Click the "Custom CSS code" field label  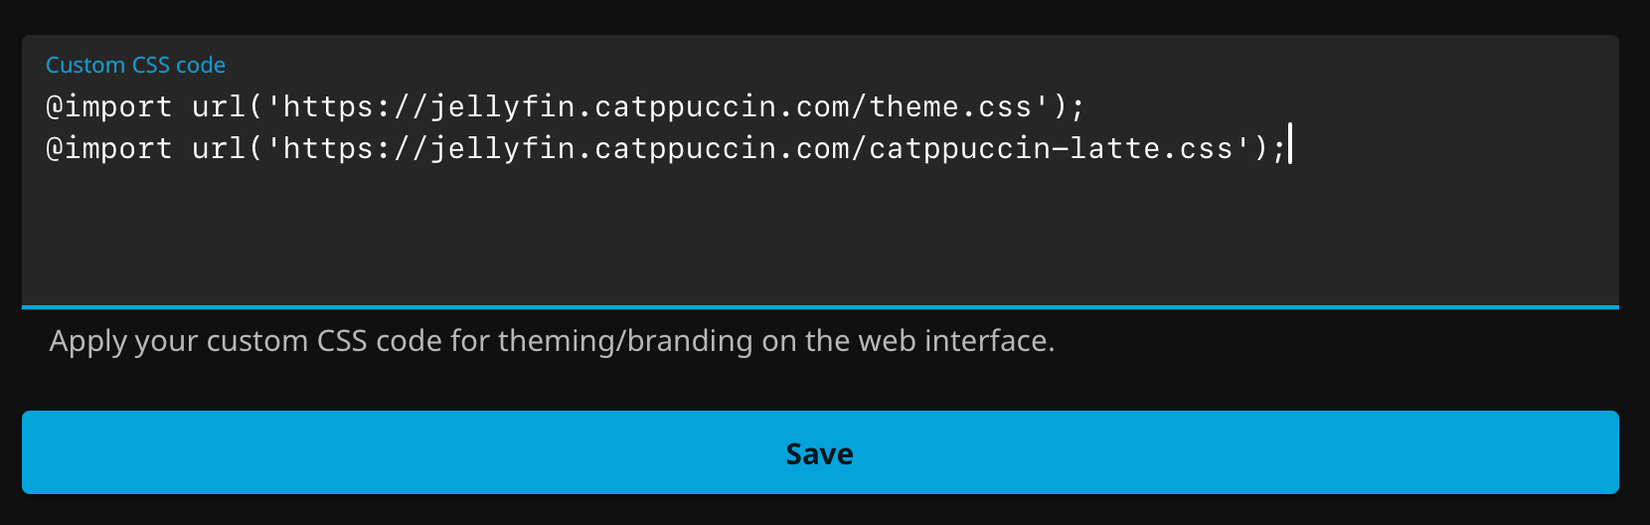[135, 65]
